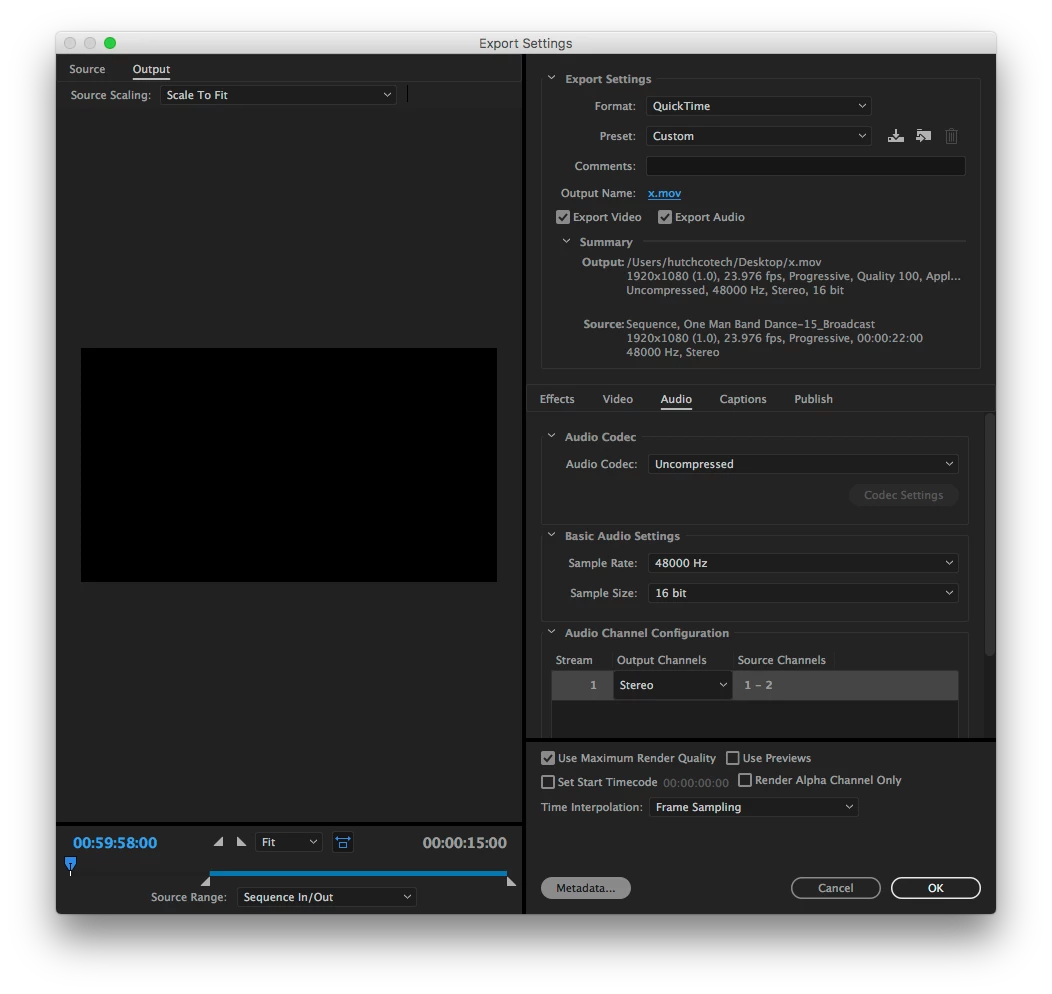This screenshot has height=994, width=1052.
Task: Click the Set Start Timecode value field
Action: 696,783
